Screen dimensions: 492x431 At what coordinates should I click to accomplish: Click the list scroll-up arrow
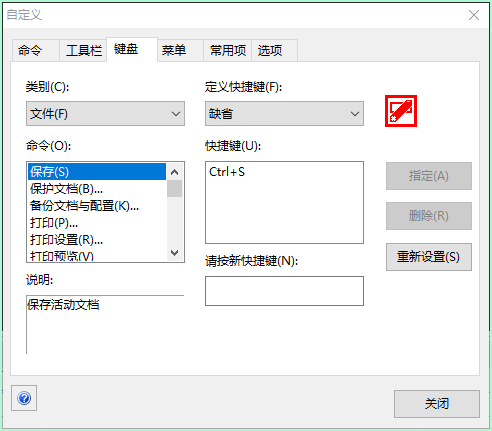point(175,172)
